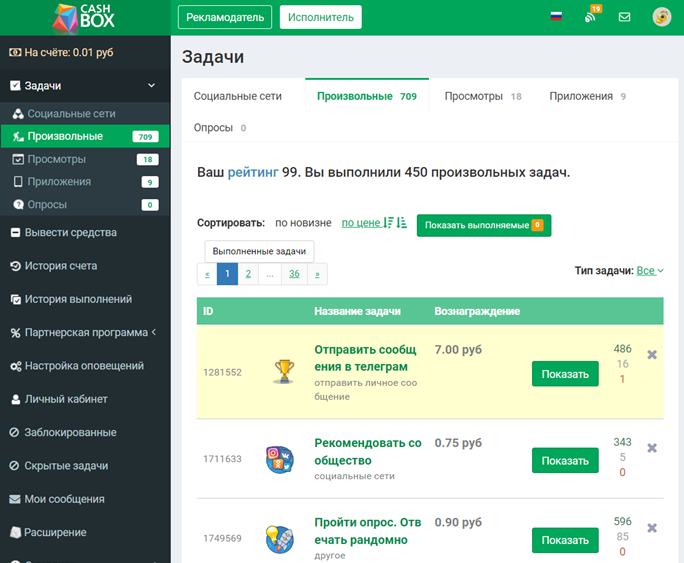Hide task 1711633 with the X icon
This screenshot has height=563, width=684.
652,448
